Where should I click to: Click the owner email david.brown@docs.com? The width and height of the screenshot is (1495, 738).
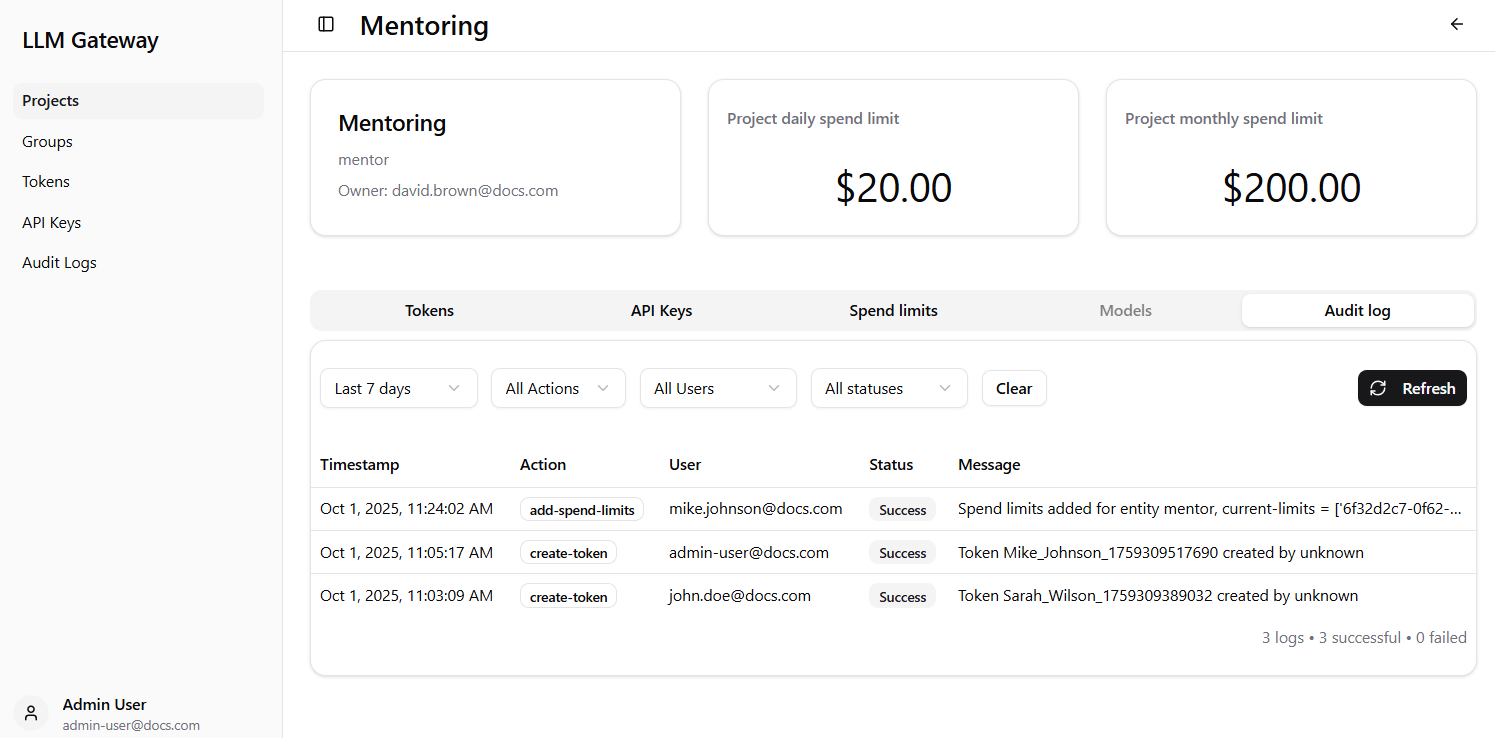(x=475, y=190)
